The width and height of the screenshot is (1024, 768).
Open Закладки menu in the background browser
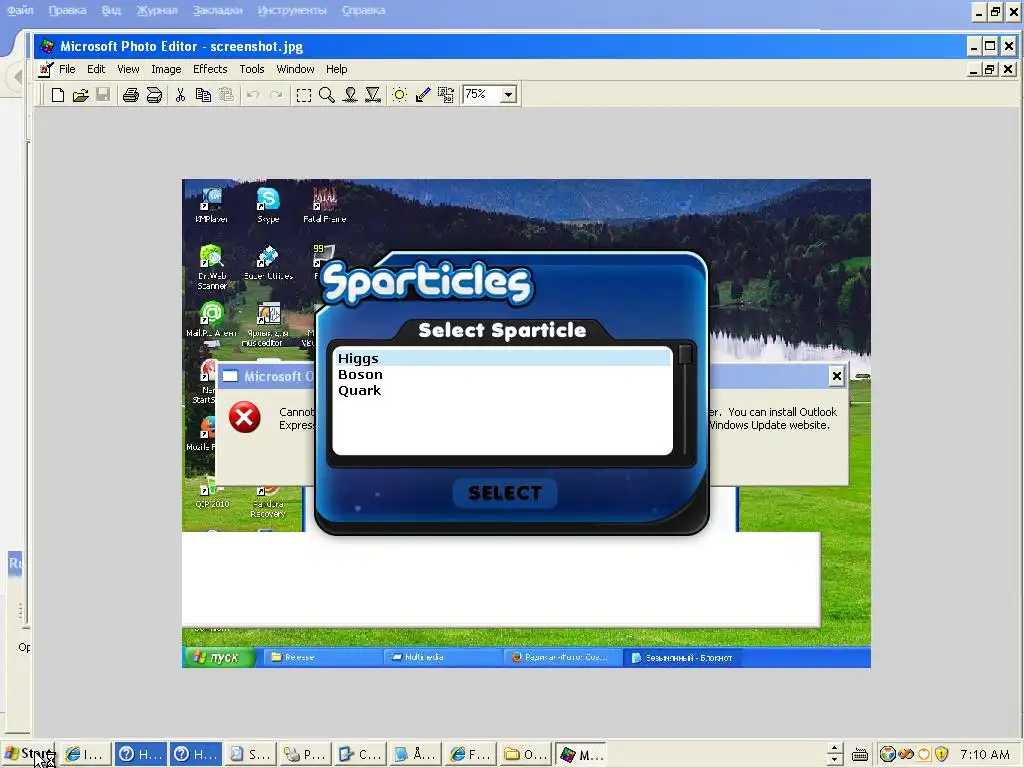pos(217,10)
